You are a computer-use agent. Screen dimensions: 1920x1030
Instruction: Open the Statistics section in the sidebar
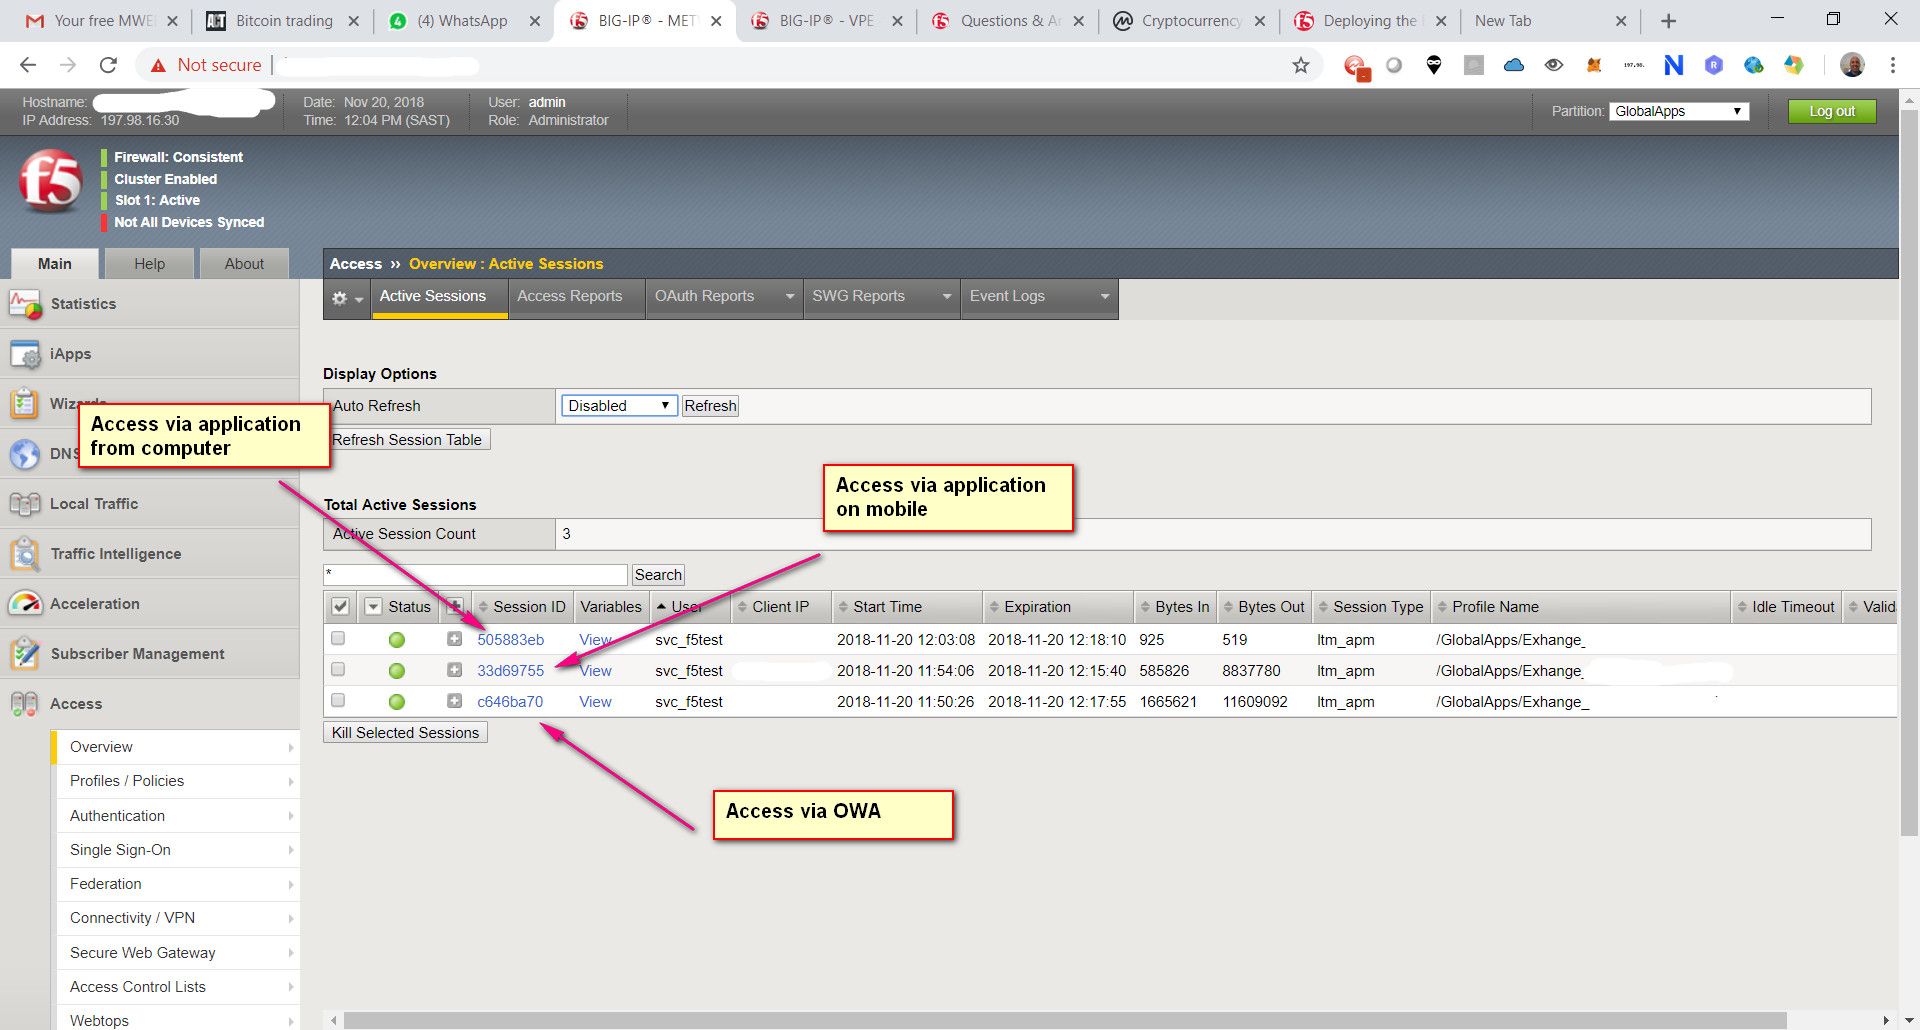click(x=25, y=304)
